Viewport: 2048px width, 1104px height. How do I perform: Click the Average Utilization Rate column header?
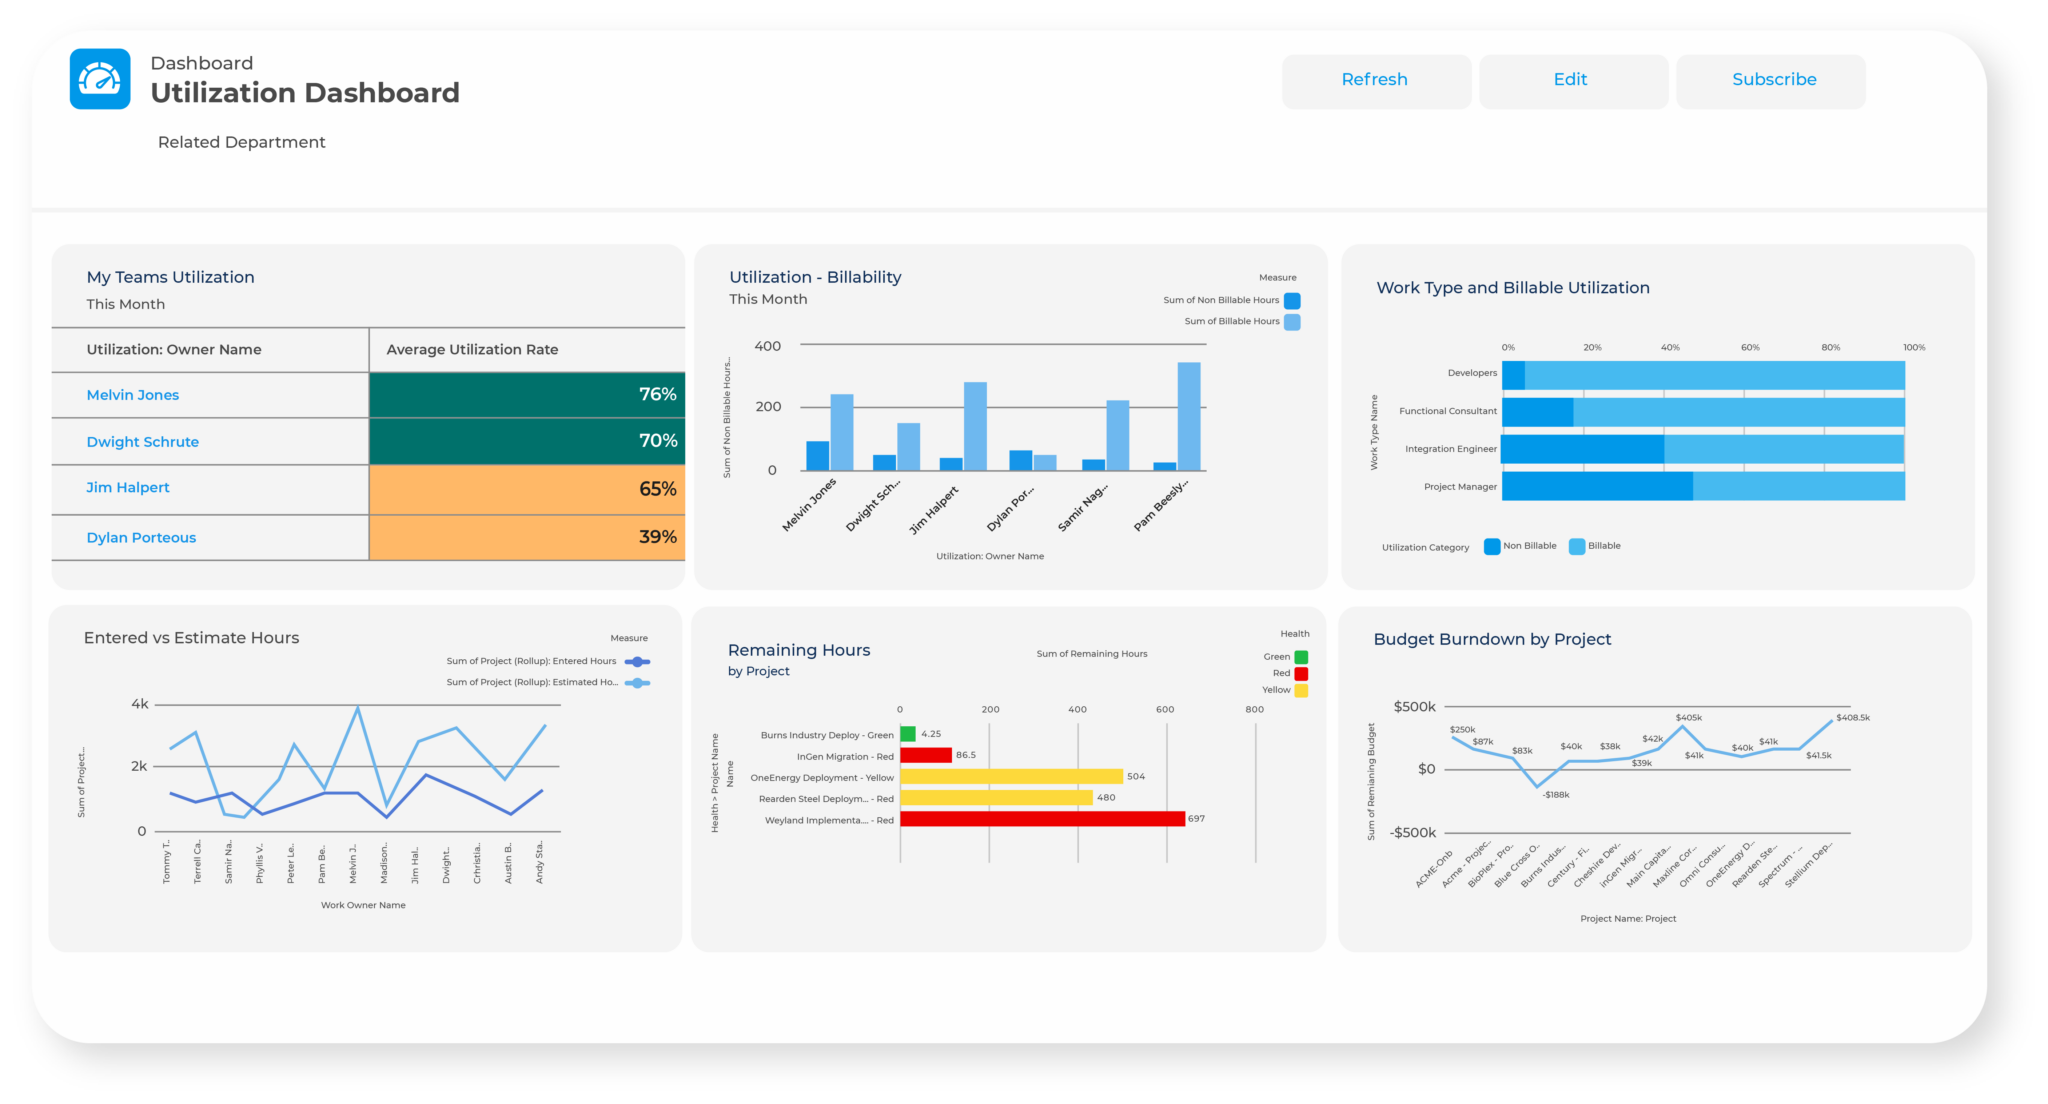pyautogui.click(x=472, y=350)
